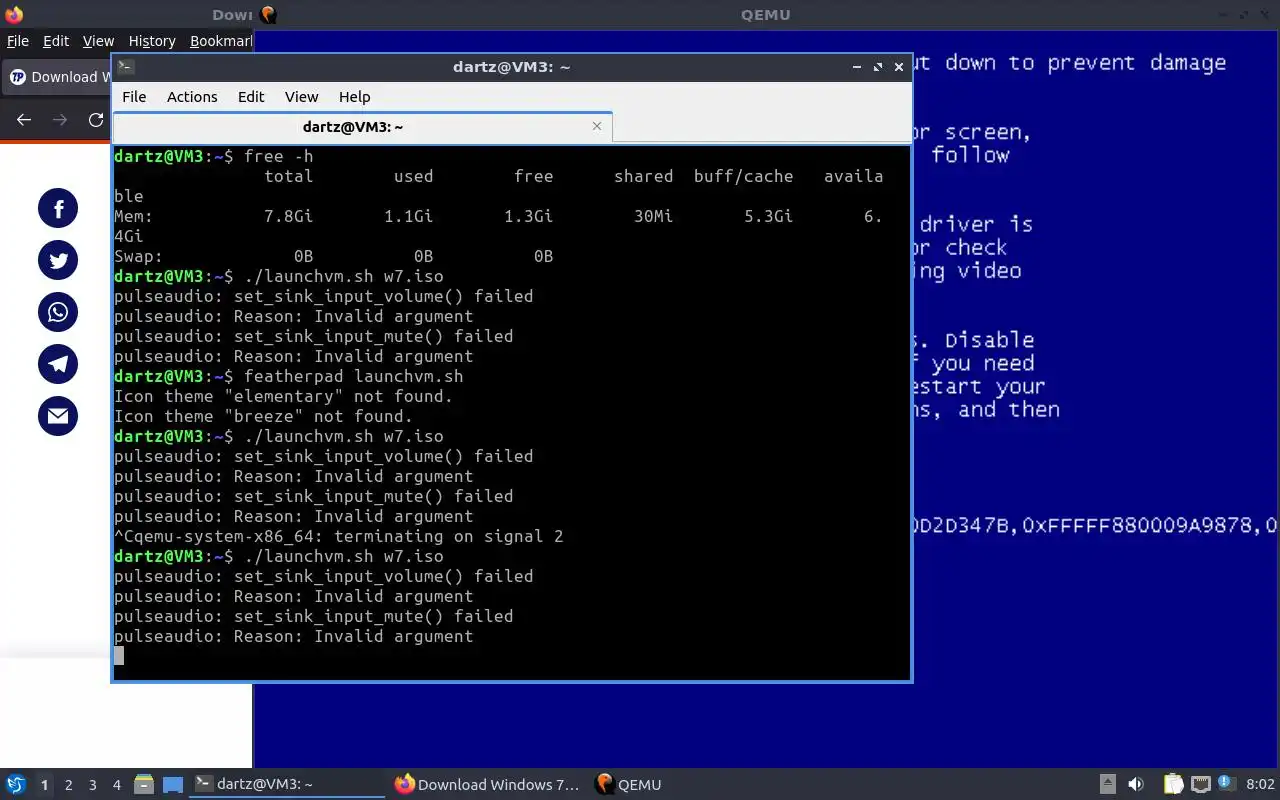The width and height of the screenshot is (1280, 800).
Task: Click the Telegram share icon in Firefox
Action: (x=58, y=364)
